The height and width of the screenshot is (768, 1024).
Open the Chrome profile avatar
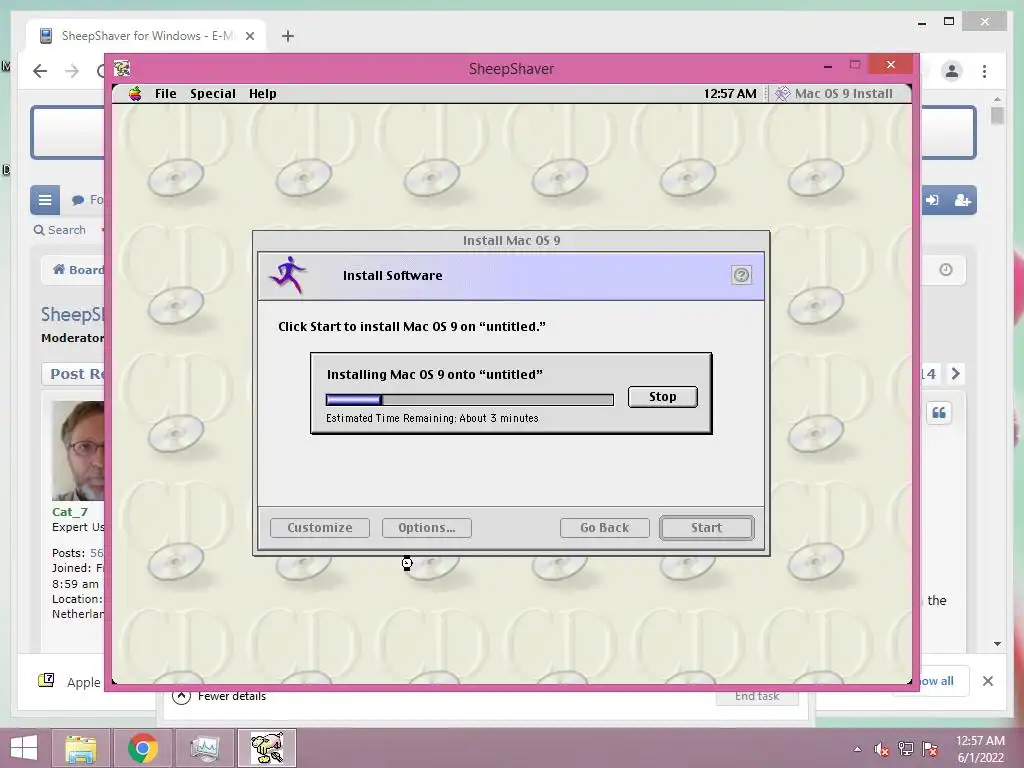click(952, 71)
